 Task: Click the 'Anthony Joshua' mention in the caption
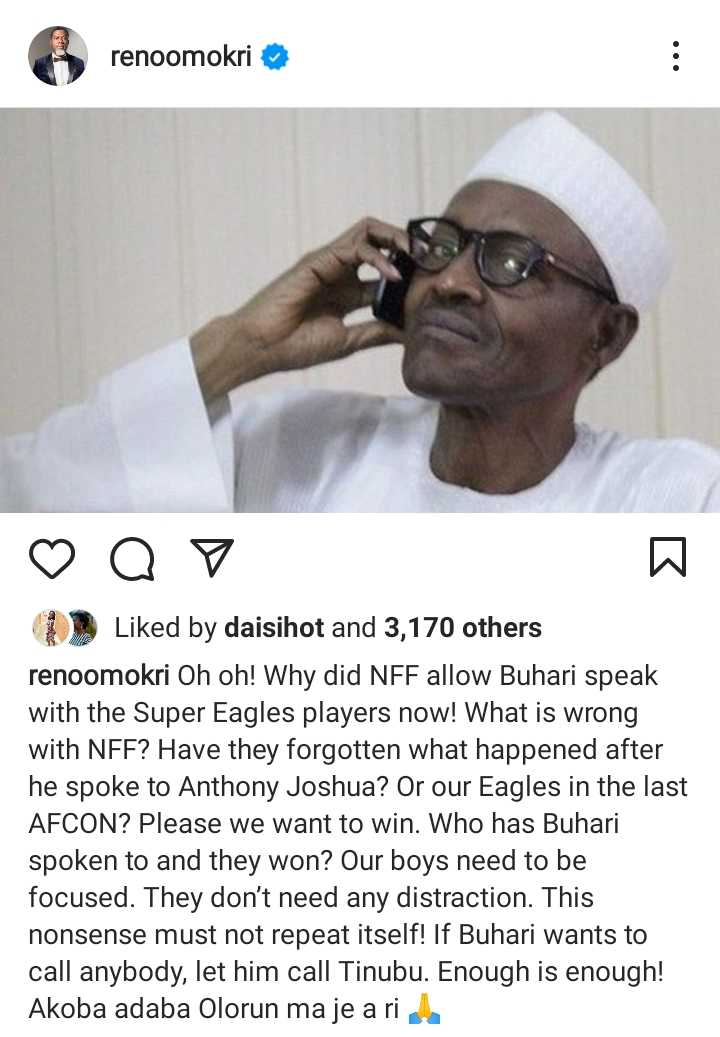[x=282, y=787]
